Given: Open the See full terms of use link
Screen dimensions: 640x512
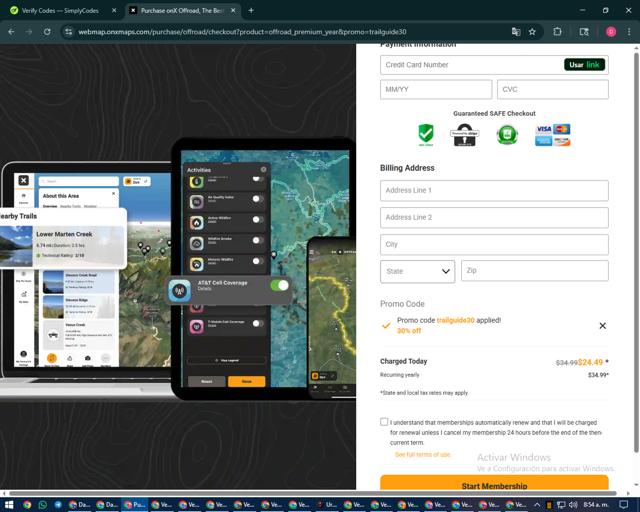Looking at the screenshot, I should [x=422, y=454].
